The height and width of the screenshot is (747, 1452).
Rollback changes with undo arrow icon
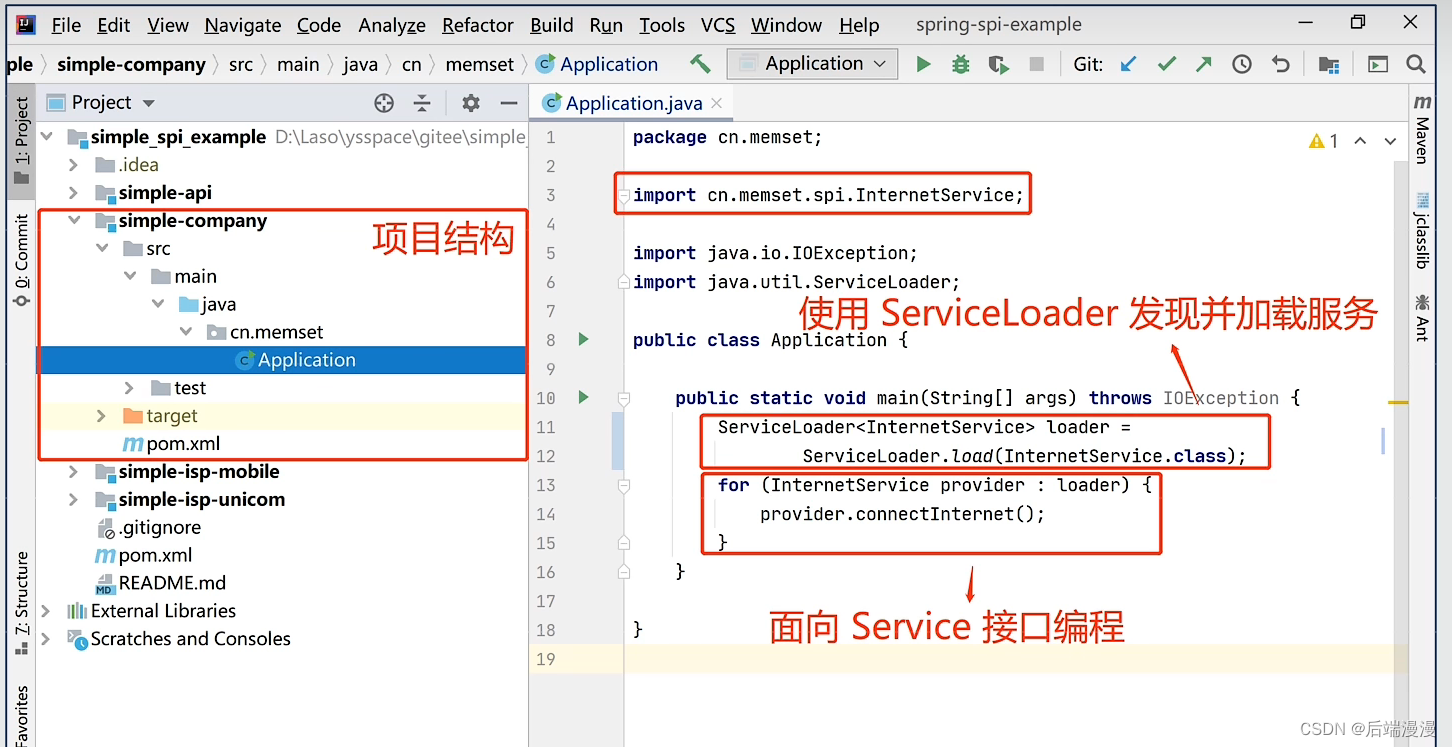1280,64
